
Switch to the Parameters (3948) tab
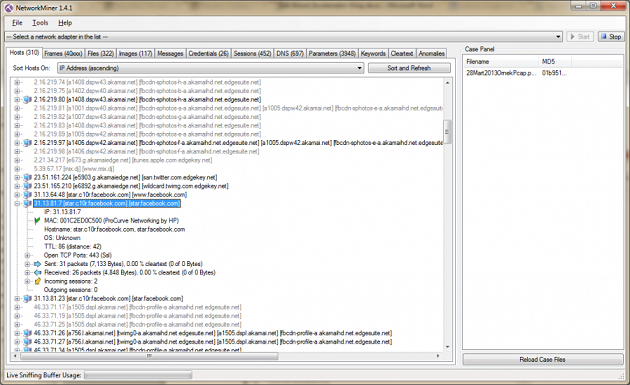coord(332,53)
